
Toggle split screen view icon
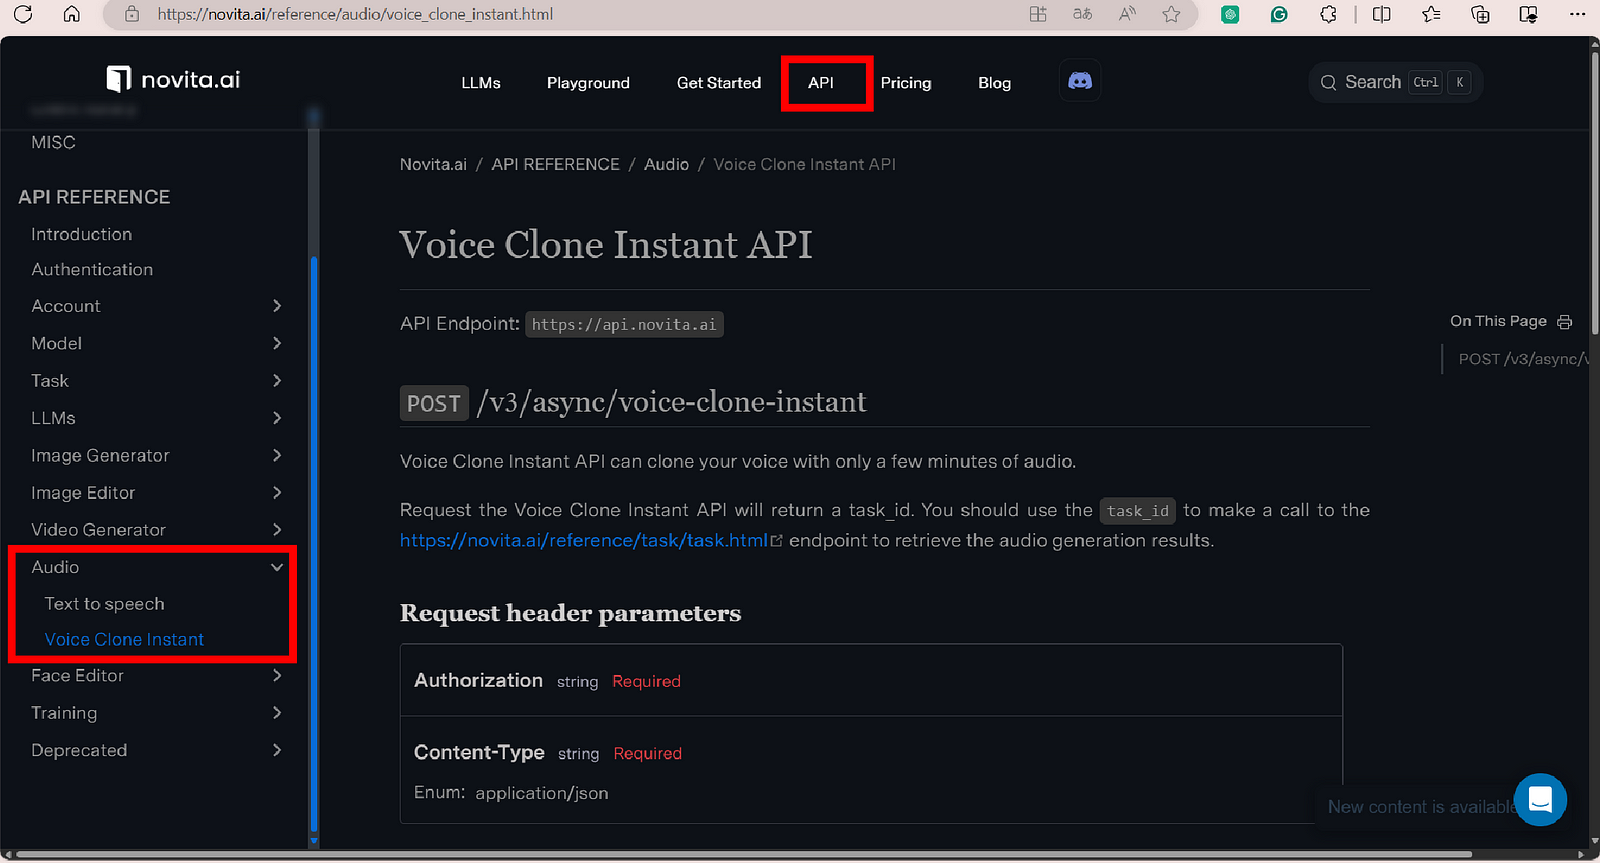tap(1382, 14)
